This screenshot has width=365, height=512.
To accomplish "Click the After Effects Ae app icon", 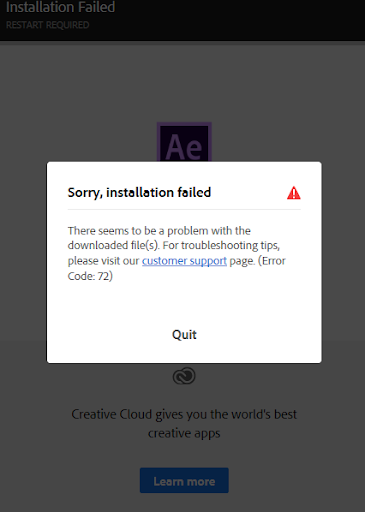I will (184, 142).
